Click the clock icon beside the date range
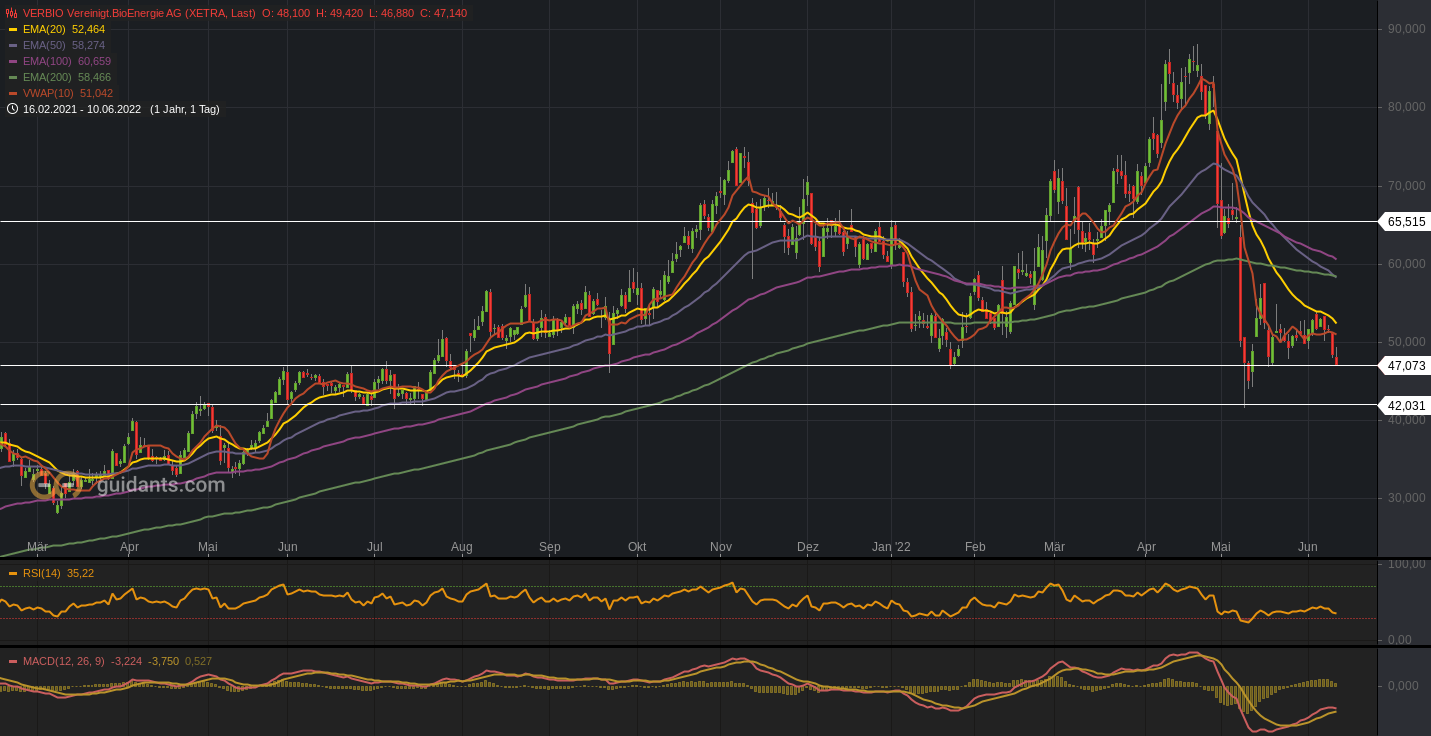This screenshot has width=1431, height=736. 12,109
